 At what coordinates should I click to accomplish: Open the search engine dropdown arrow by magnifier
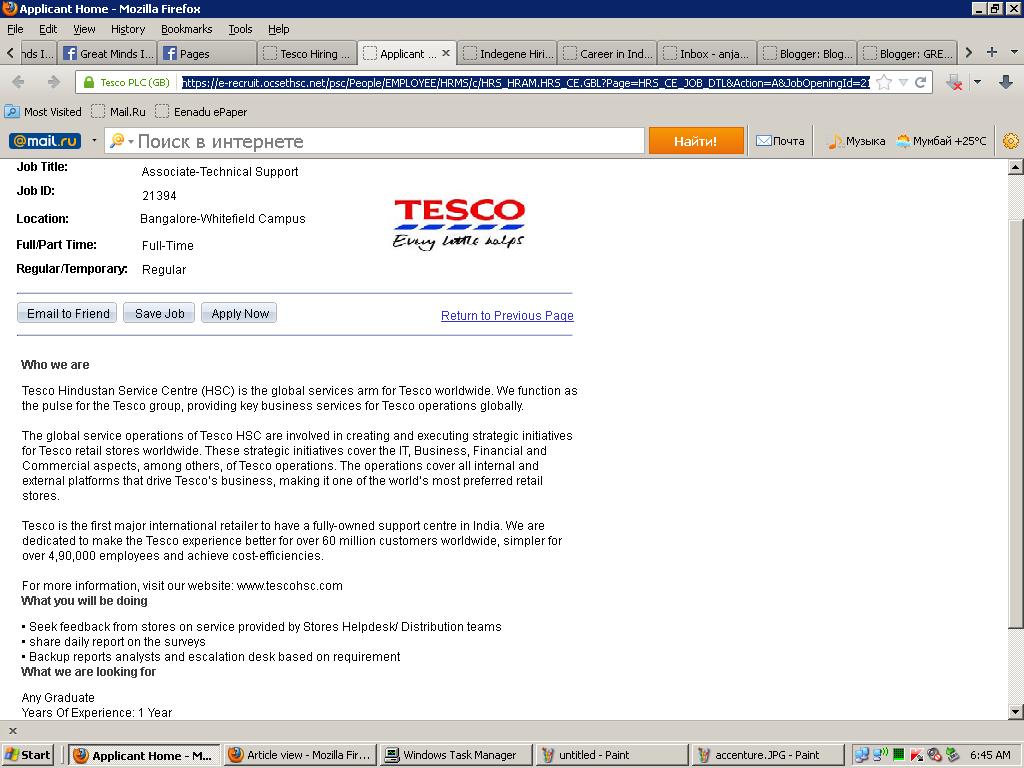coord(131,141)
